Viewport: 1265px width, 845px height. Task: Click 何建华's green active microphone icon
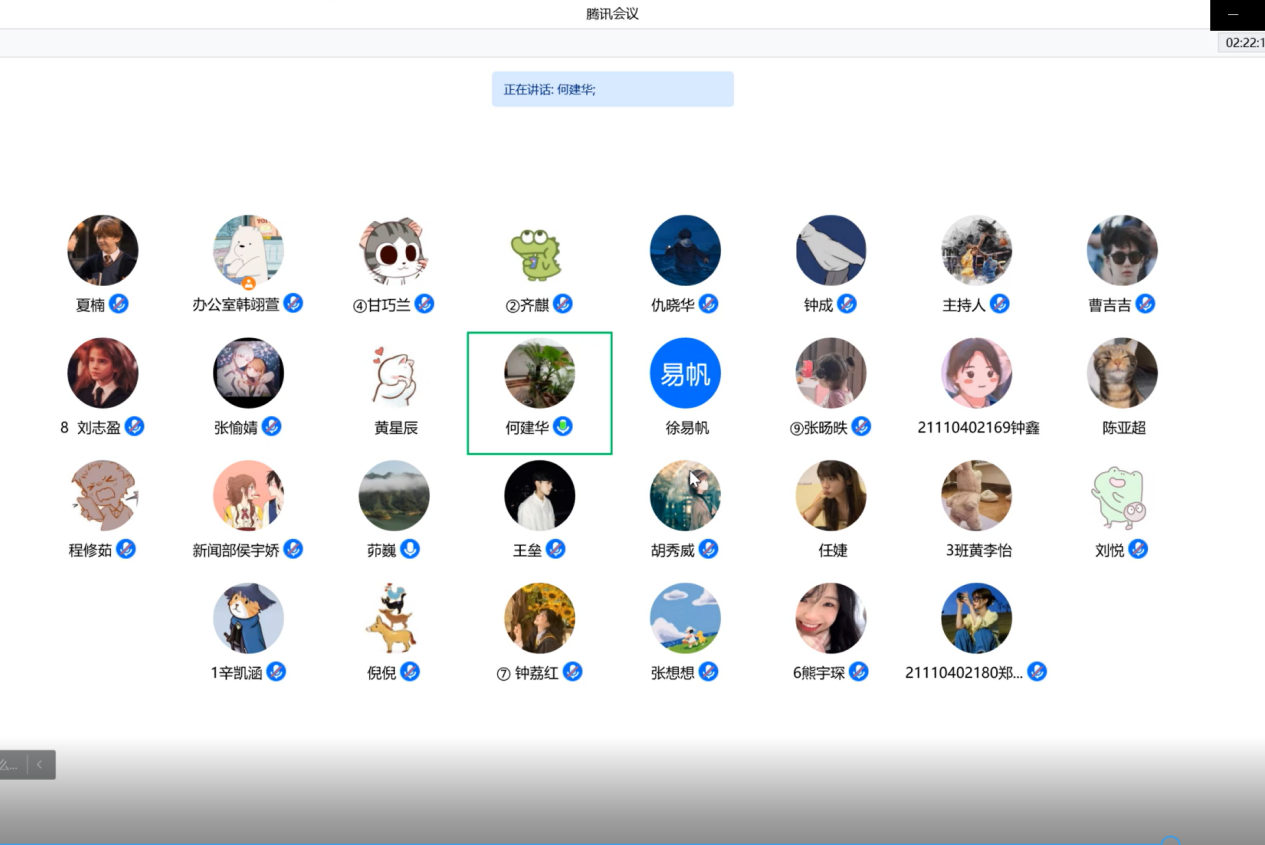click(x=563, y=427)
